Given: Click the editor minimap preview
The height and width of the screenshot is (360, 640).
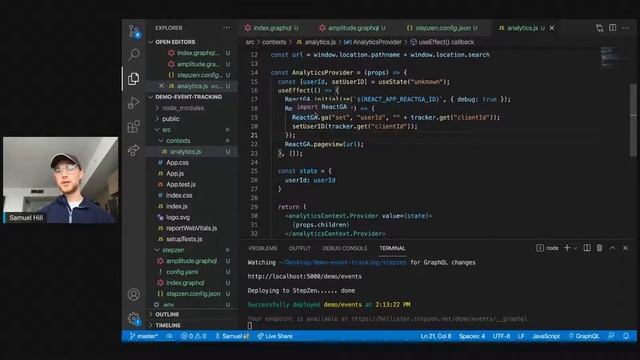Looking at the screenshot, I should (x=611, y=57).
